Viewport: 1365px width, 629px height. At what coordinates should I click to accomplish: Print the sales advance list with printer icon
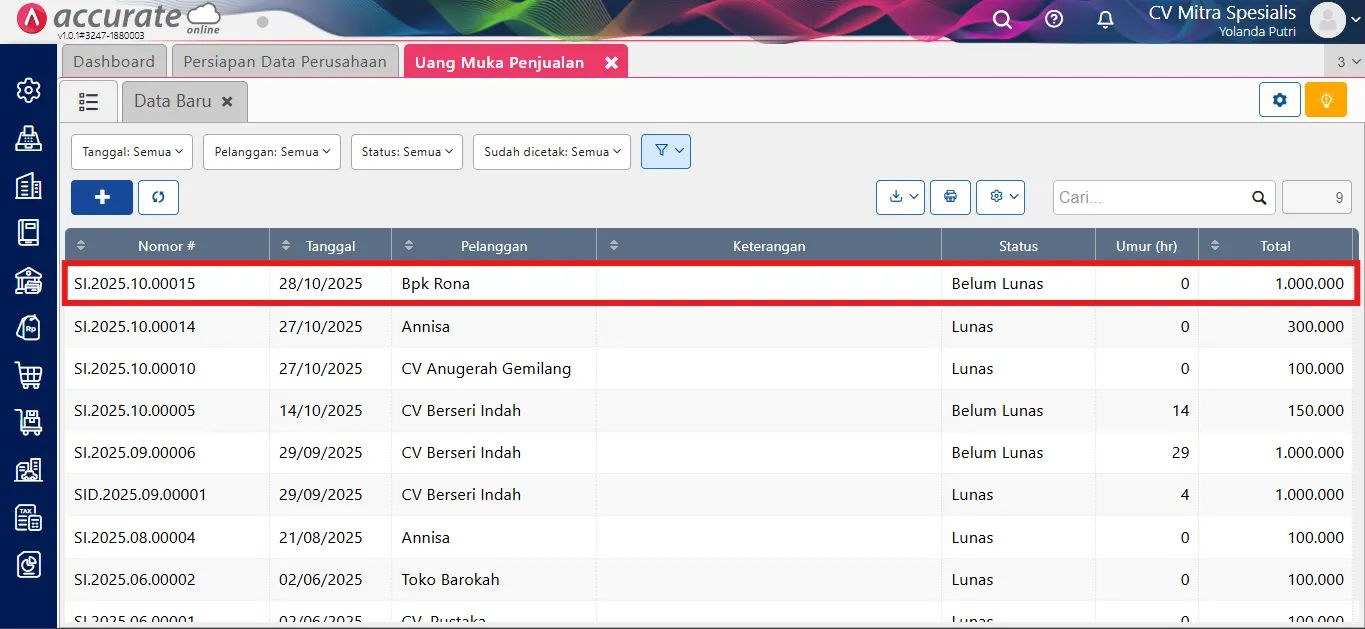[949, 197]
